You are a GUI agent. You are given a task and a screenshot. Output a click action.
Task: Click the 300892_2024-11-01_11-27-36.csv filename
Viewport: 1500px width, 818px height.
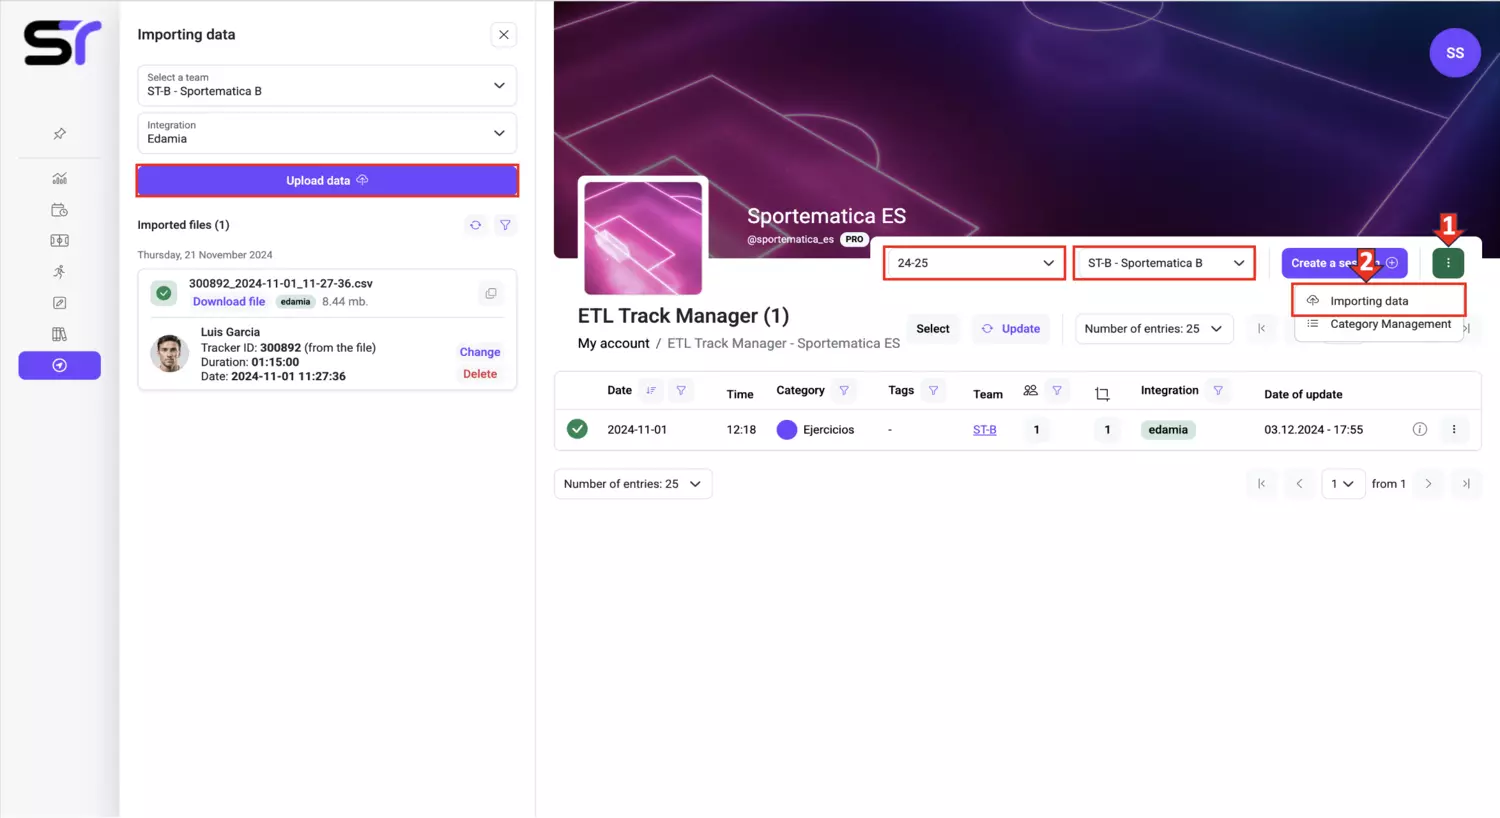281,284
